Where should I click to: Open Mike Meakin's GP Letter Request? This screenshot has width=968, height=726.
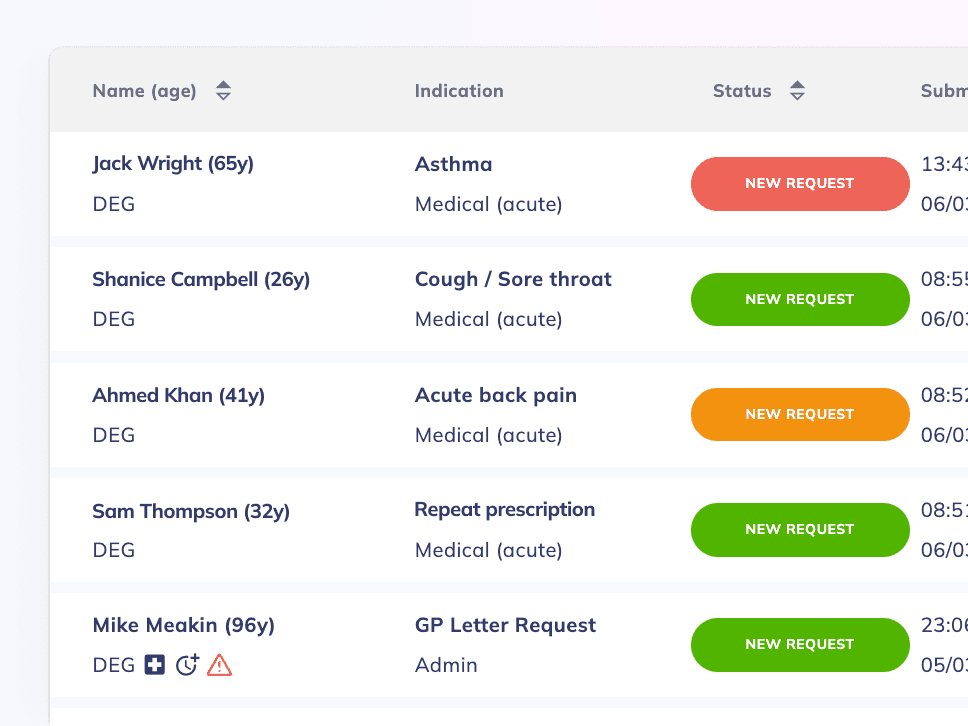(x=505, y=624)
